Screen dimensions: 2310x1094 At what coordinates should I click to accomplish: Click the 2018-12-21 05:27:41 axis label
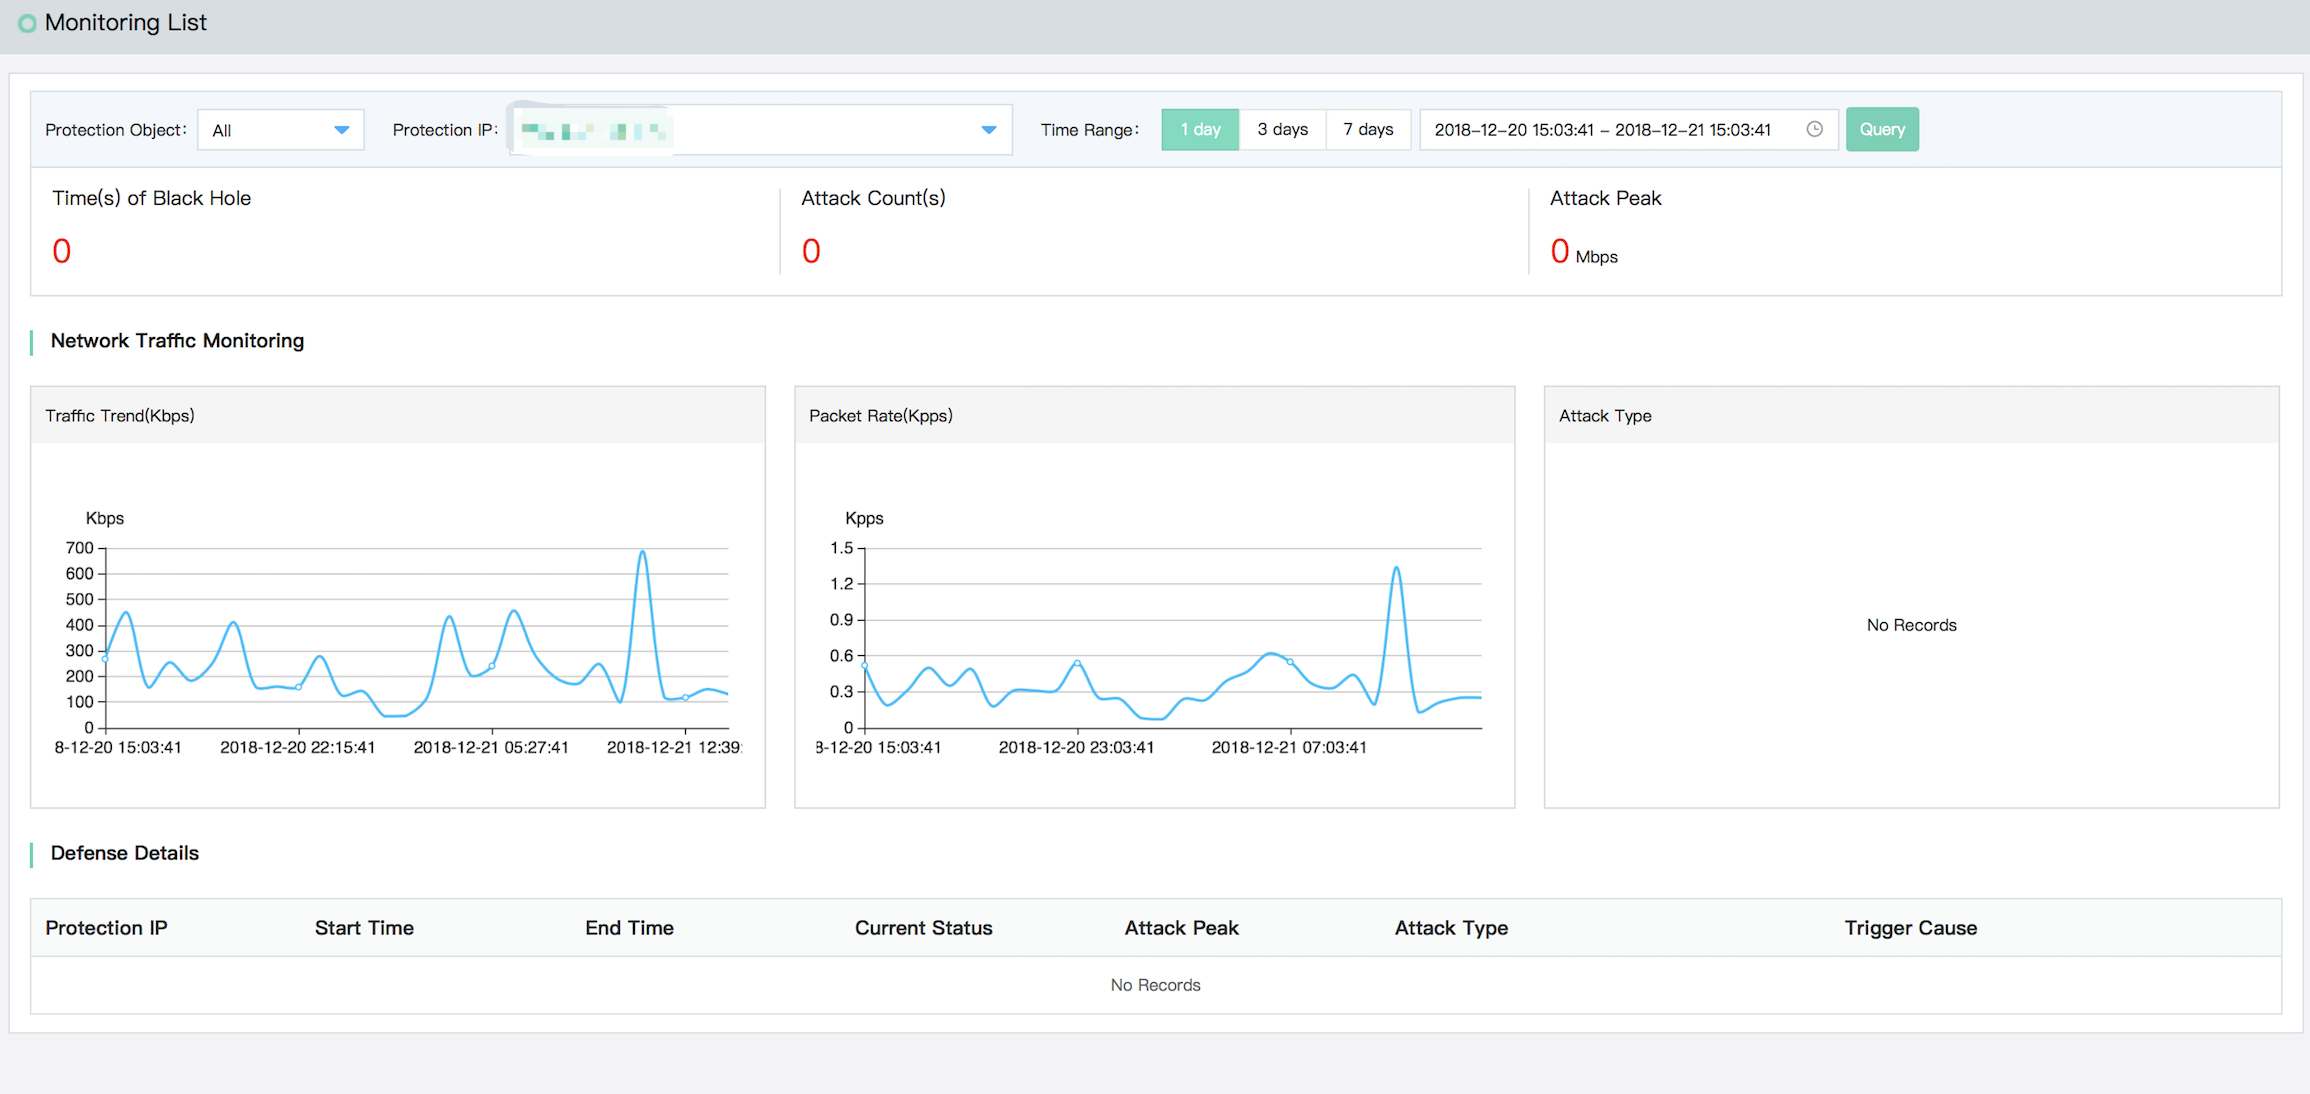[491, 747]
